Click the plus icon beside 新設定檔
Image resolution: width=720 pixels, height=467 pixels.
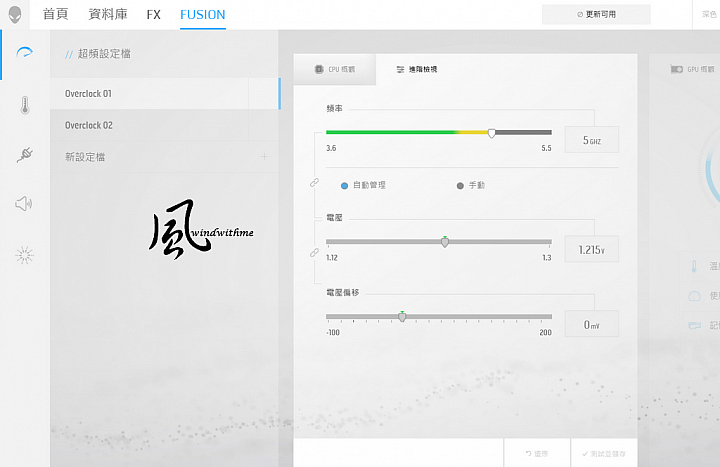[x=264, y=157]
